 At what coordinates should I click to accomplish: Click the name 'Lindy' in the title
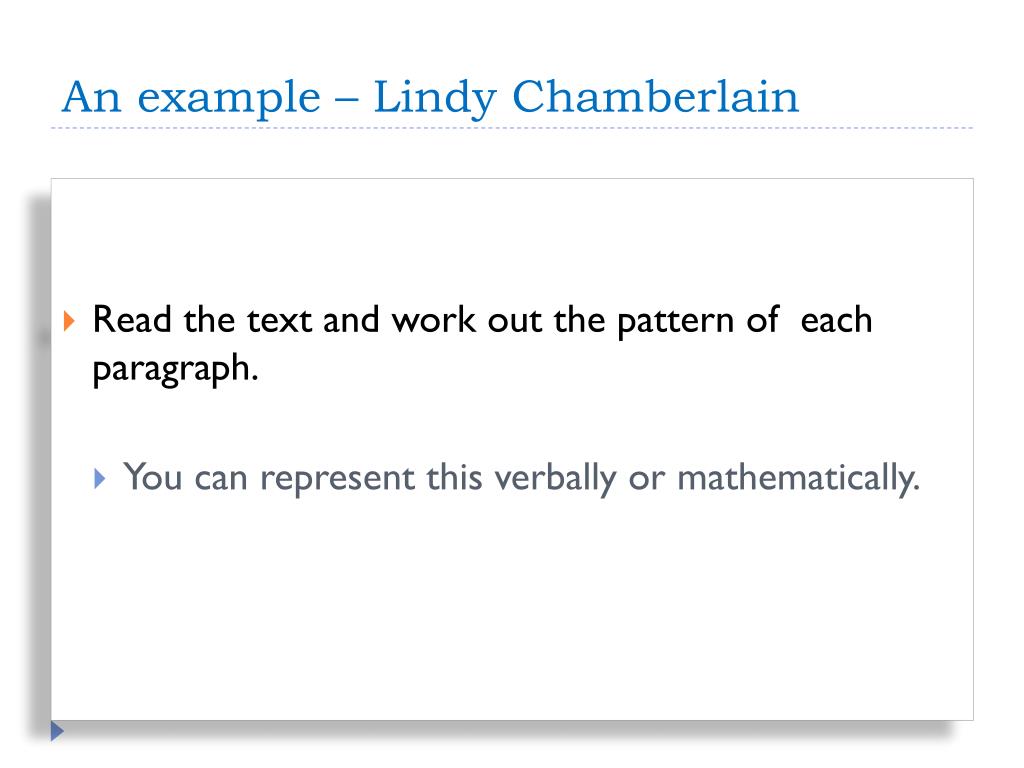(x=435, y=98)
